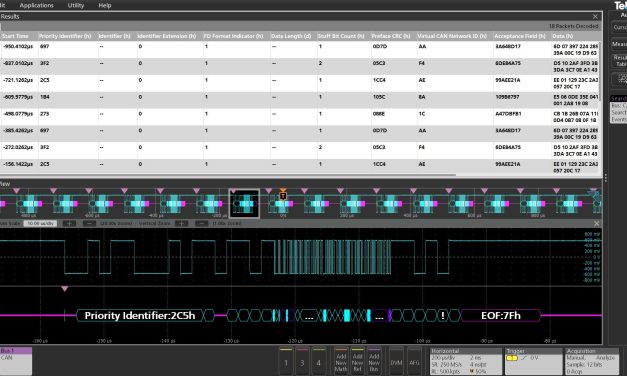The width and height of the screenshot is (627, 376).
Task: Turn on channel 3 button
Action: point(302,362)
